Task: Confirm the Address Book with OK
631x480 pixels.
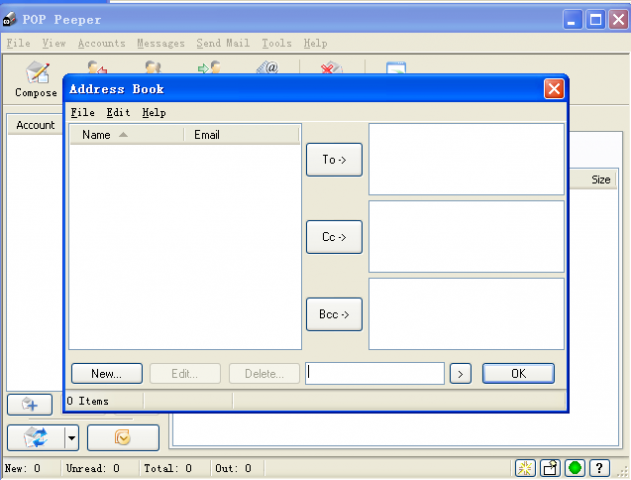Action: click(518, 373)
